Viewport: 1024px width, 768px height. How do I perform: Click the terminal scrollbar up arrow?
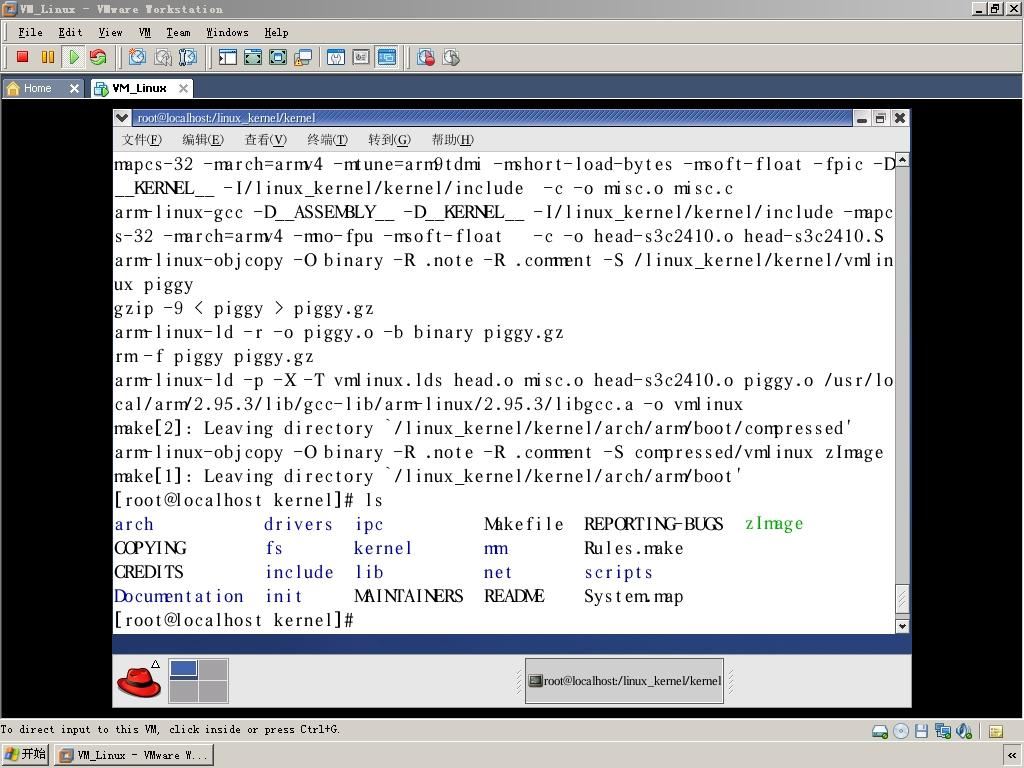tap(902, 160)
